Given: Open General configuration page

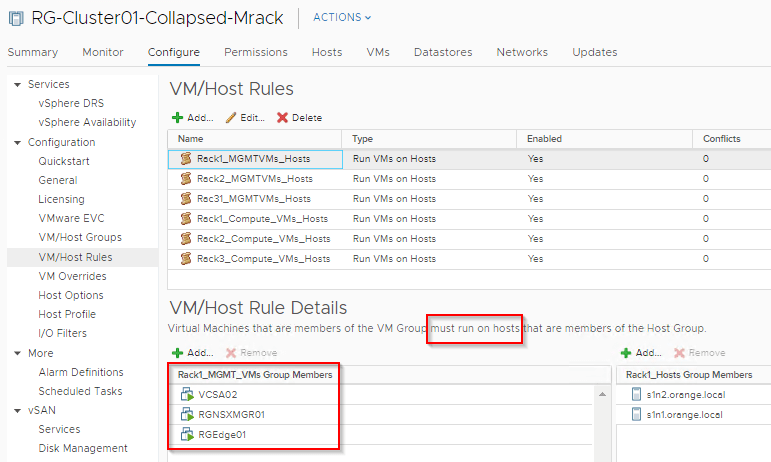Looking at the screenshot, I should tap(58, 180).
